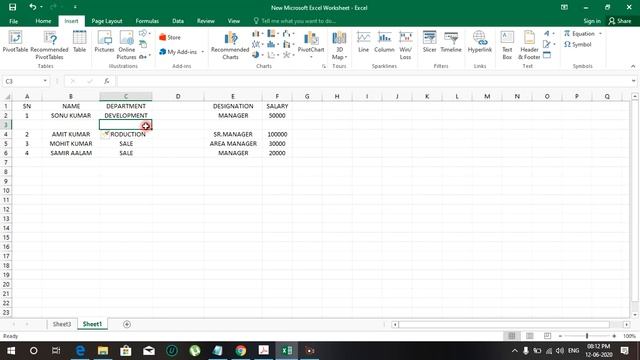640x360 pixels.
Task: Insert a Table from the ribbon
Action: (x=79, y=42)
